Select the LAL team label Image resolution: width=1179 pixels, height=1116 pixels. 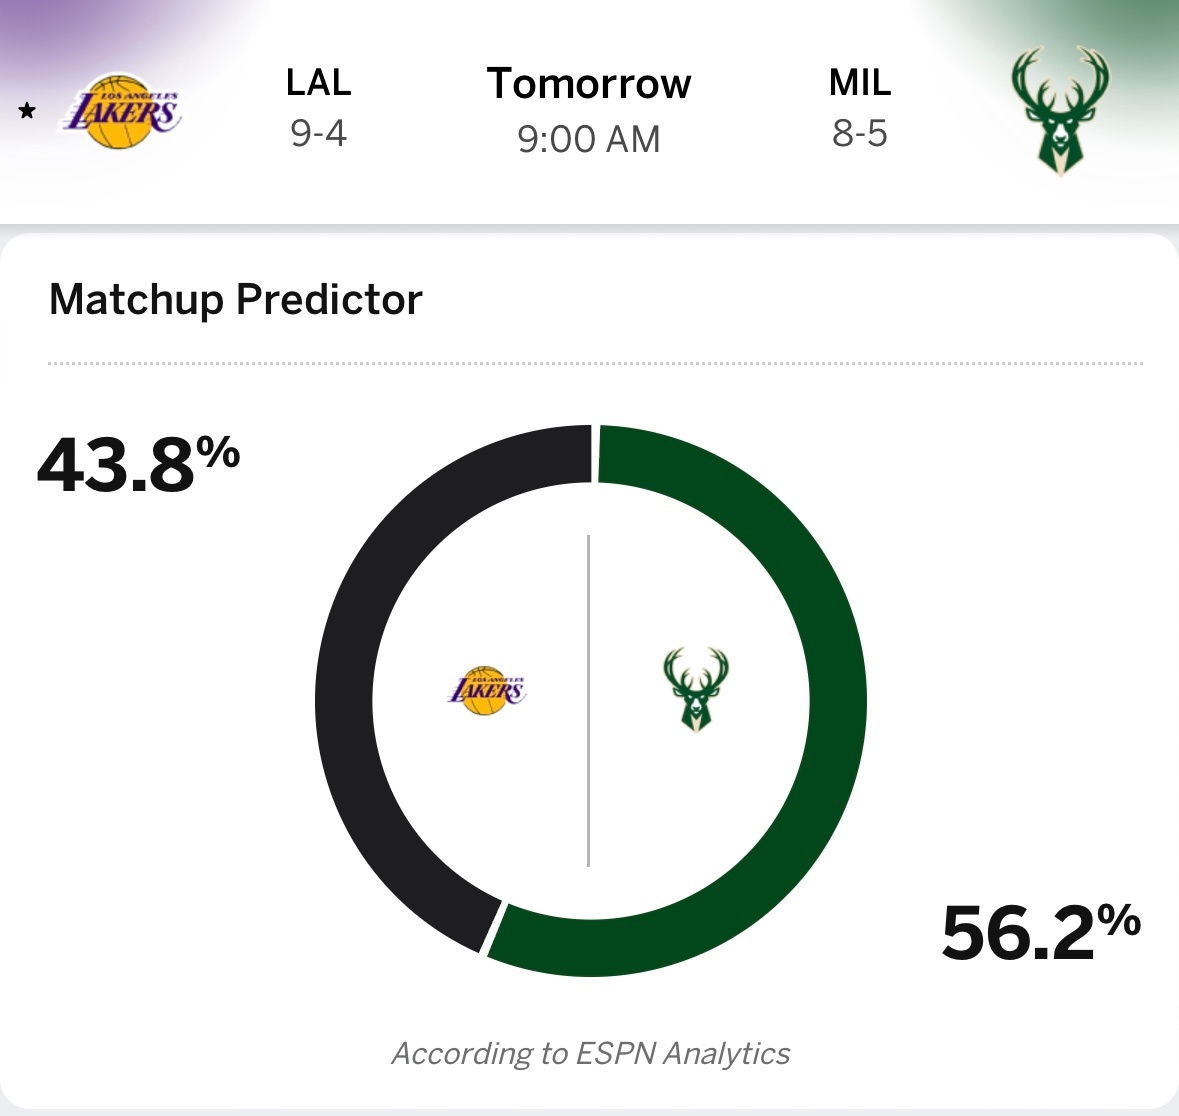tap(318, 84)
